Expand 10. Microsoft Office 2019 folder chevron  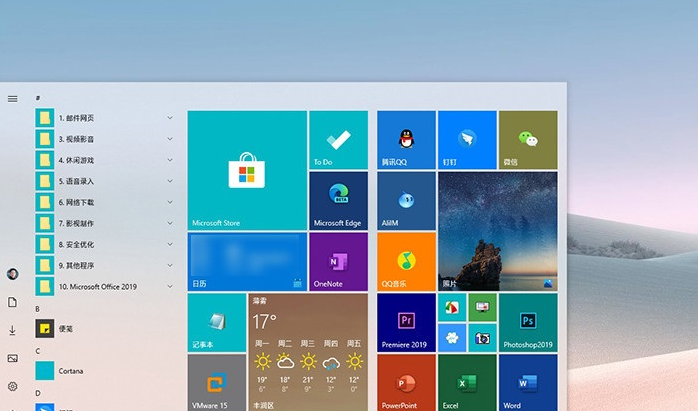(170, 286)
